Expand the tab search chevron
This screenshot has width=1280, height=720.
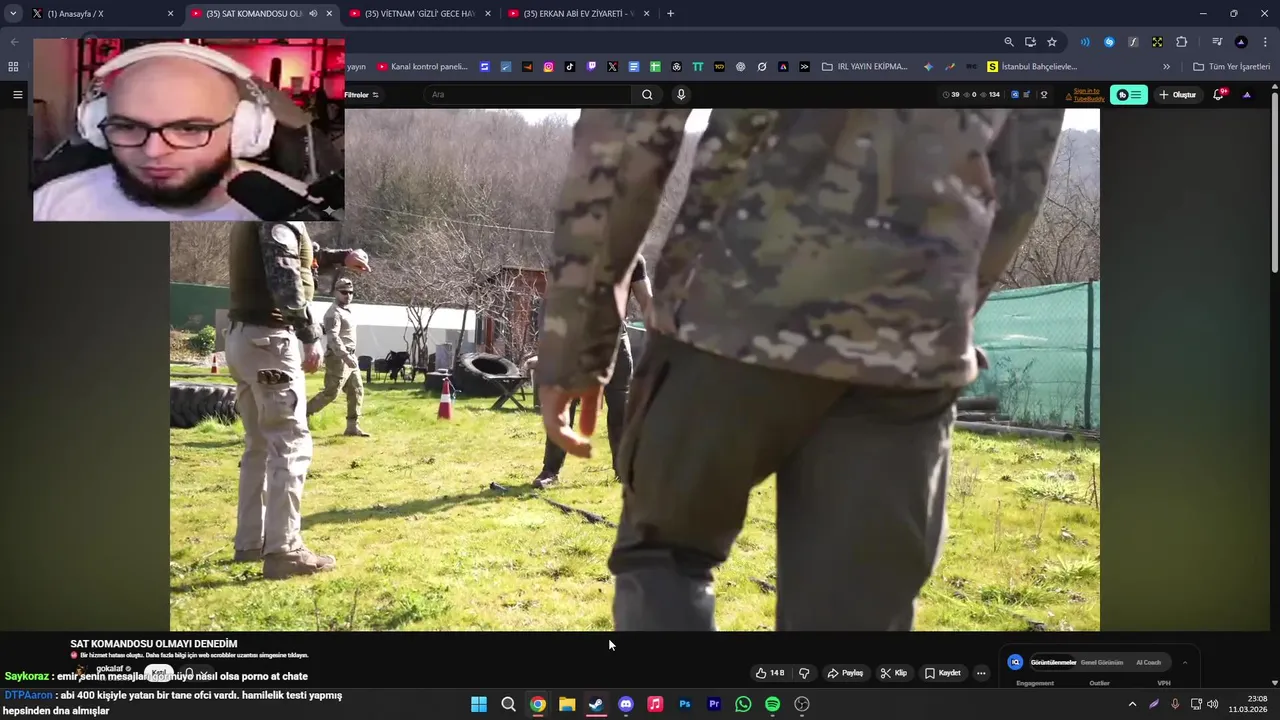(13, 14)
